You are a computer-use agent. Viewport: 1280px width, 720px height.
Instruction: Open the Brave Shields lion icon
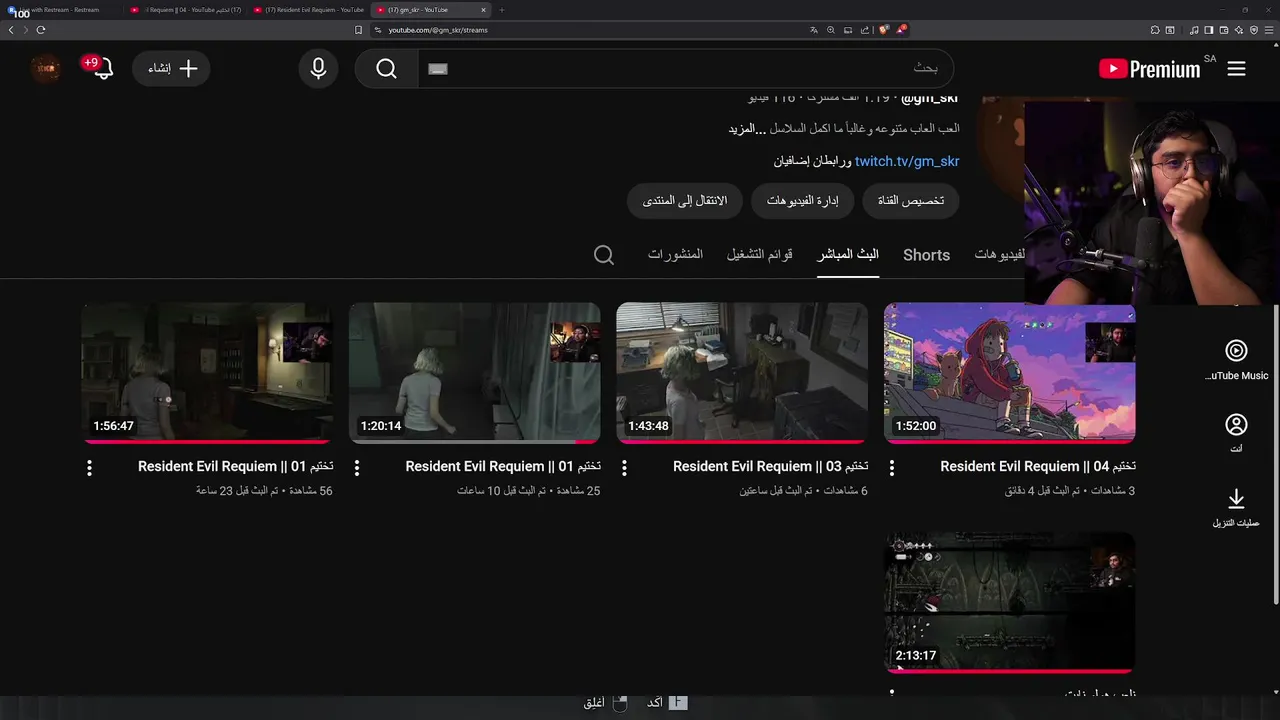tap(884, 30)
